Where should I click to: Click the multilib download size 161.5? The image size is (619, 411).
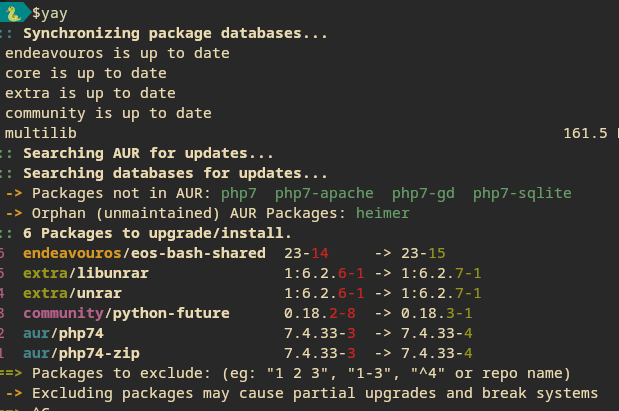tap(585, 133)
